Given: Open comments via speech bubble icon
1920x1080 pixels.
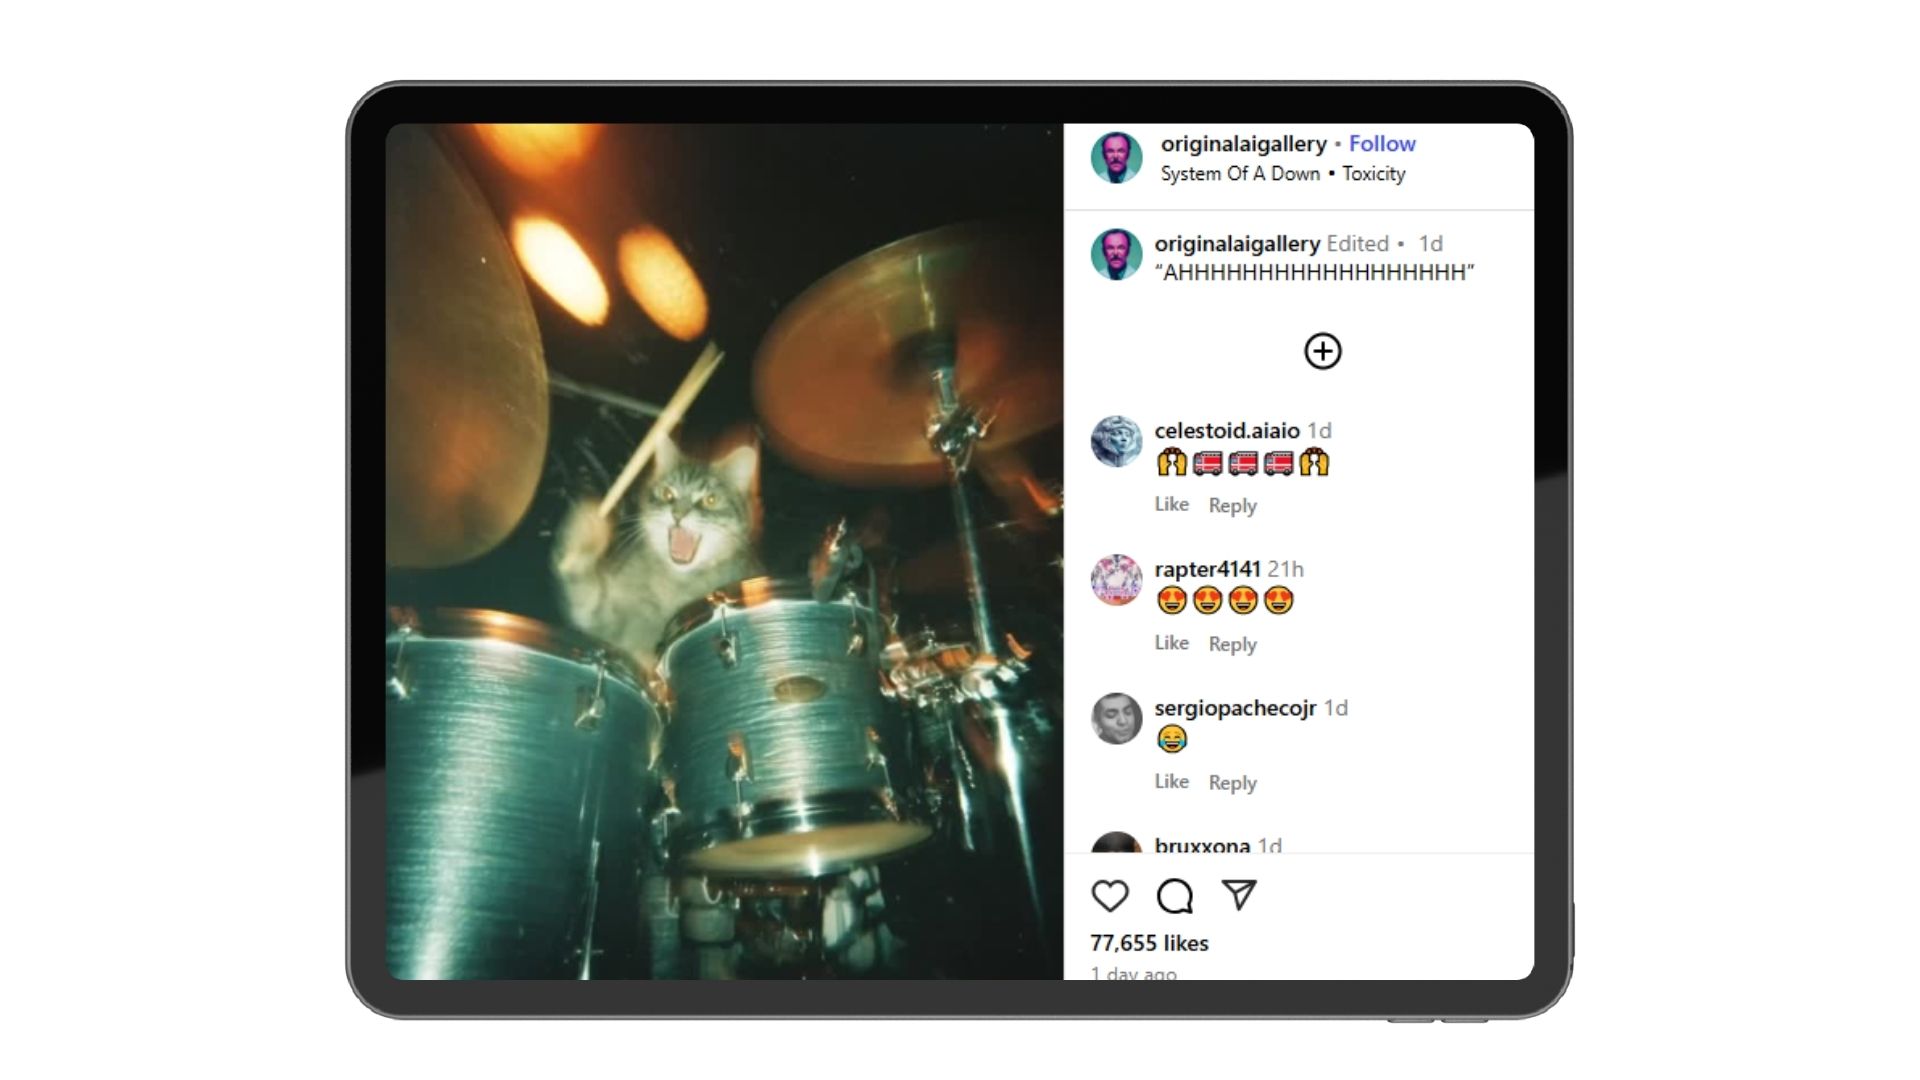Looking at the screenshot, I should click(x=1174, y=896).
